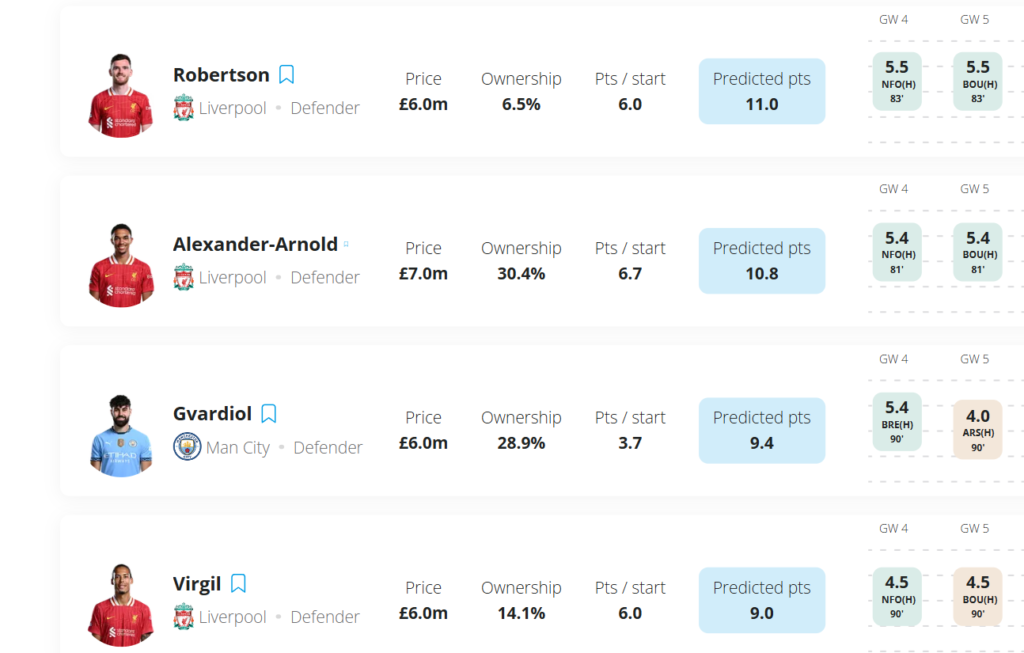
Task: Click the tiny bookmark beside Alexander-Arnold
Action: 347,244
